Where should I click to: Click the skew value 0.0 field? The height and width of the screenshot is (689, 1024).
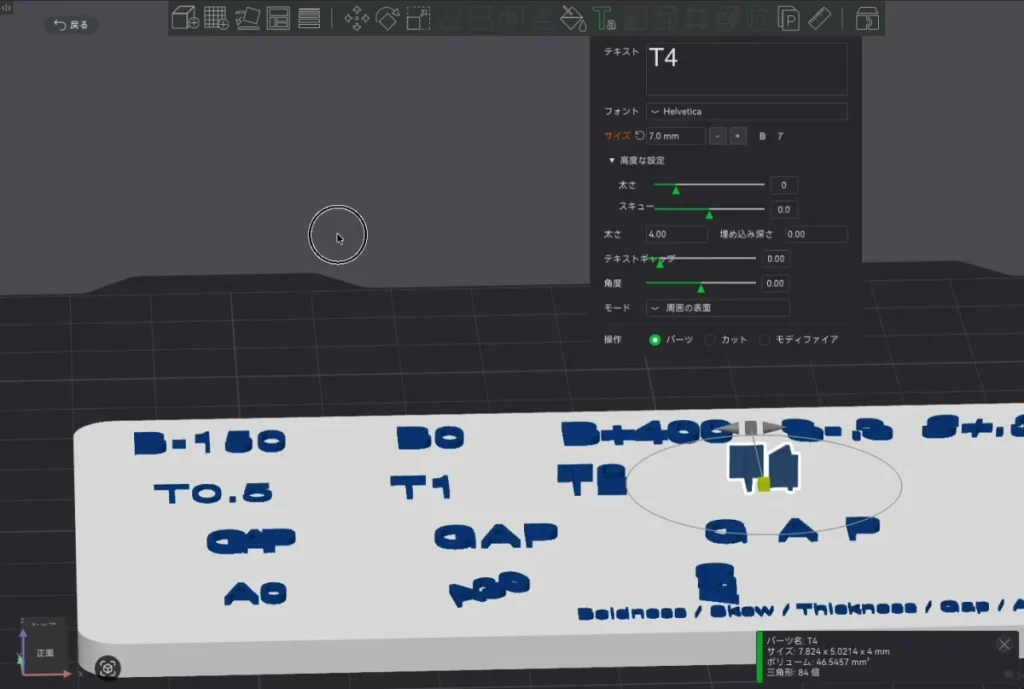tap(784, 210)
